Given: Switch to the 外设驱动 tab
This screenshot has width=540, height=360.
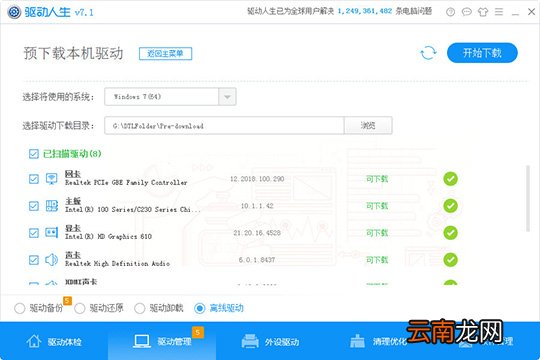Looking at the screenshot, I should pos(270,341).
